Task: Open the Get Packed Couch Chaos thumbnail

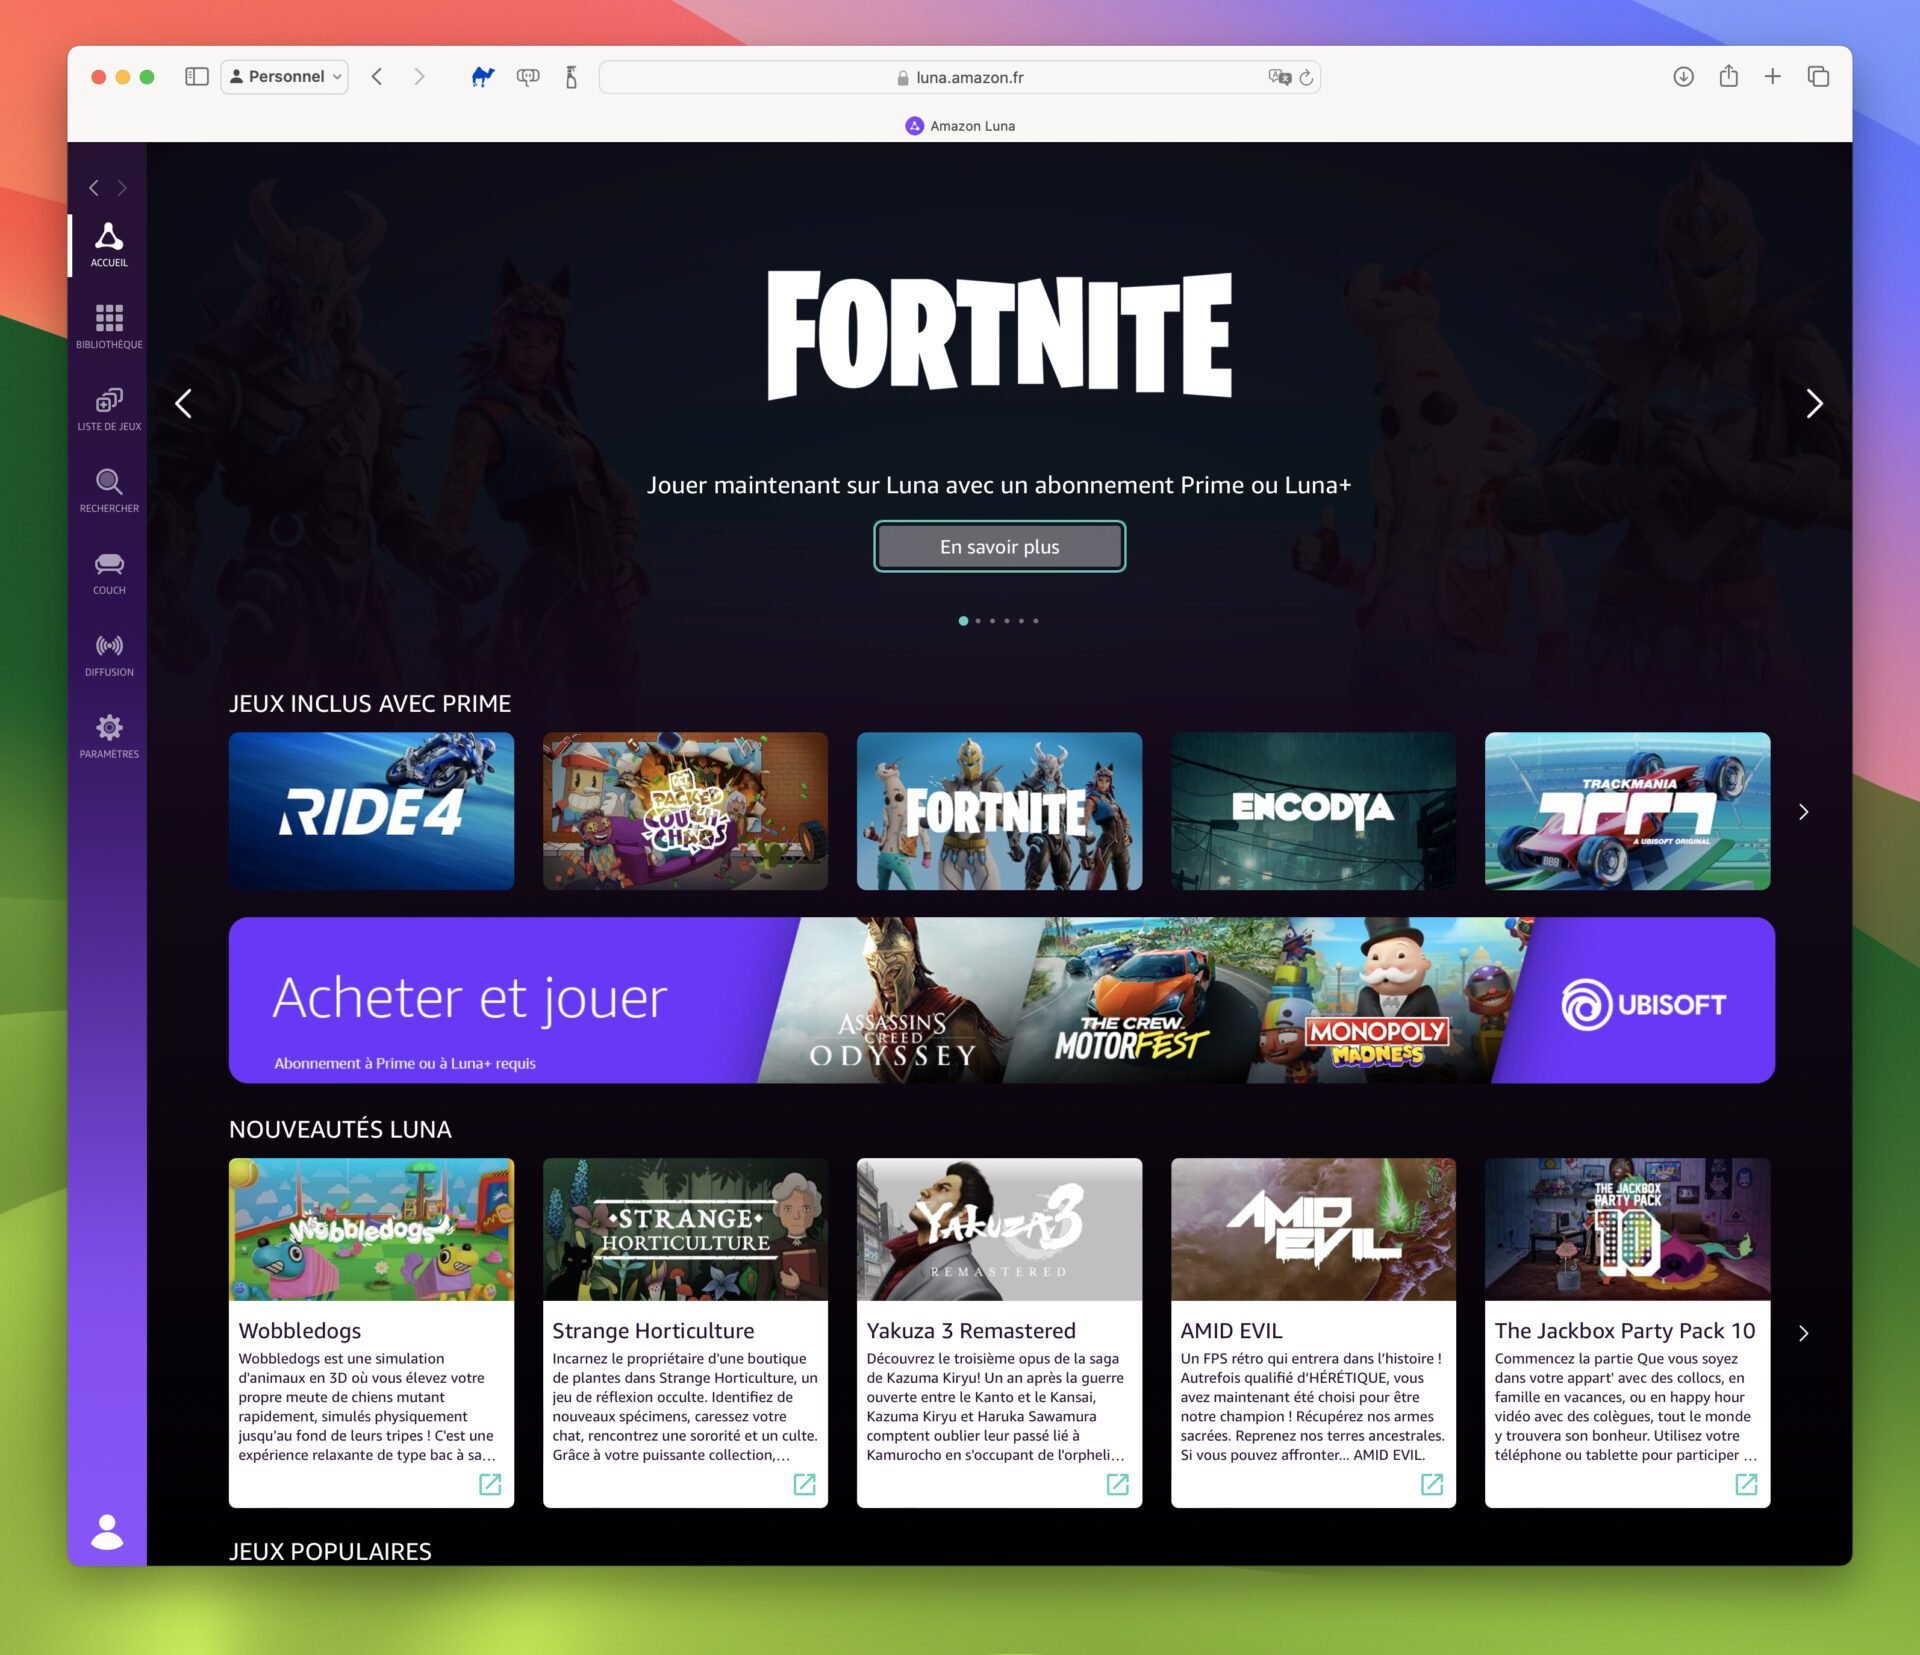Action: coord(685,811)
